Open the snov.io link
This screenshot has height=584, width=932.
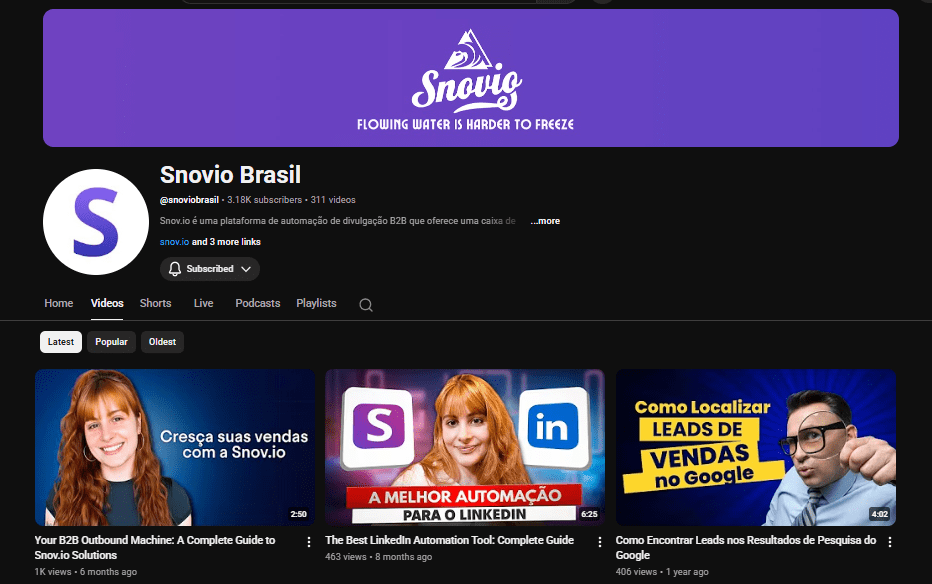pyautogui.click(x=174, y=242)
